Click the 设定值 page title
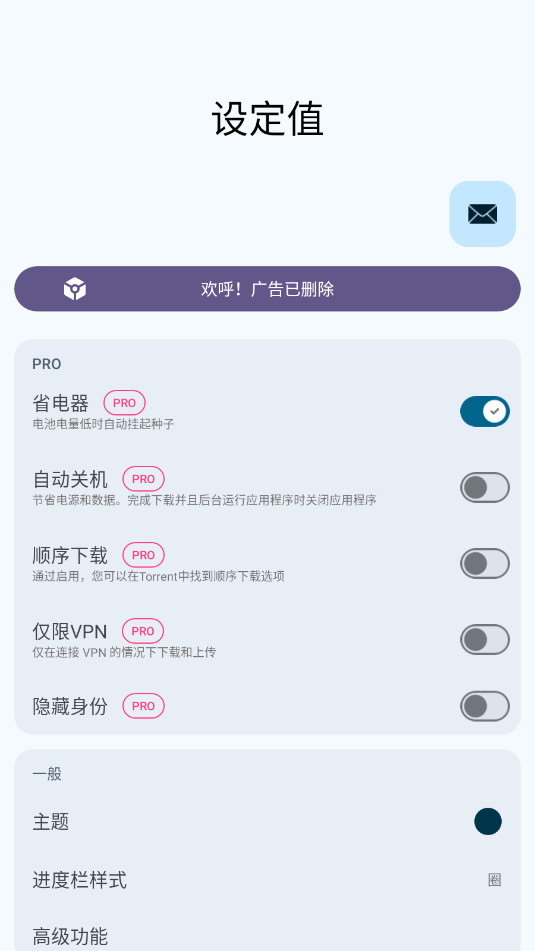 tap(268, 119)
